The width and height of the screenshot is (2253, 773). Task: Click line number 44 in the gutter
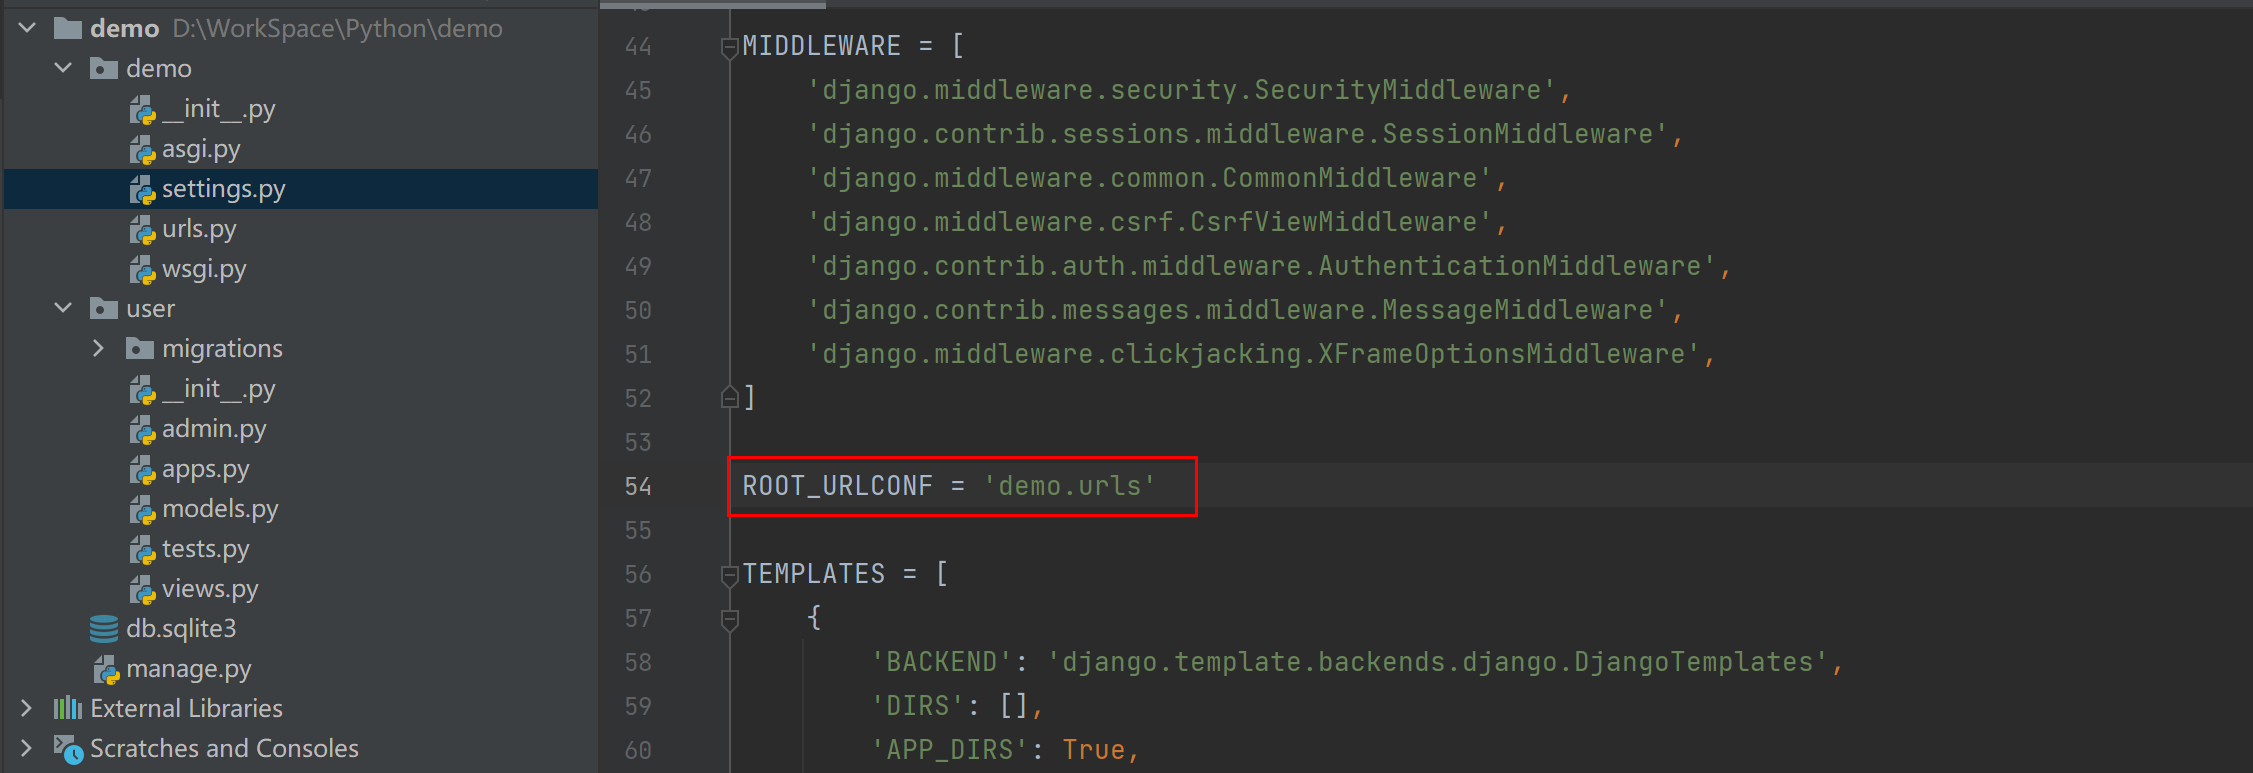[638, 46]
